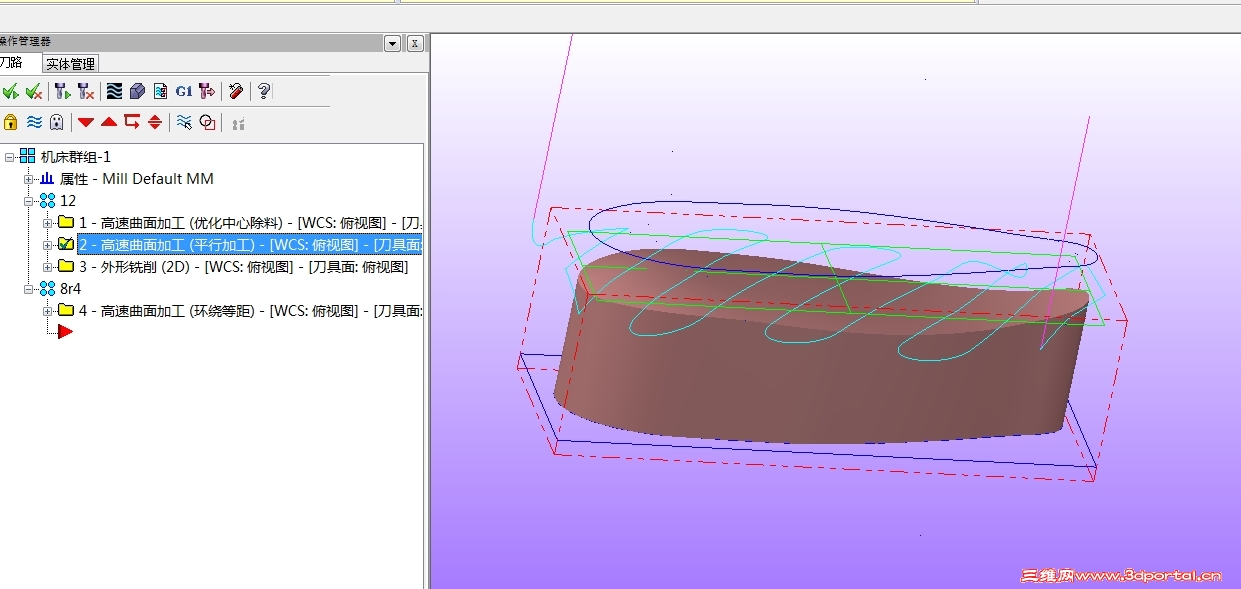This screenshot has height=589, width=1241.
Task: Click the red insert arrow in the operations tree
Action: pyautogui.click(x=65, y=331)
